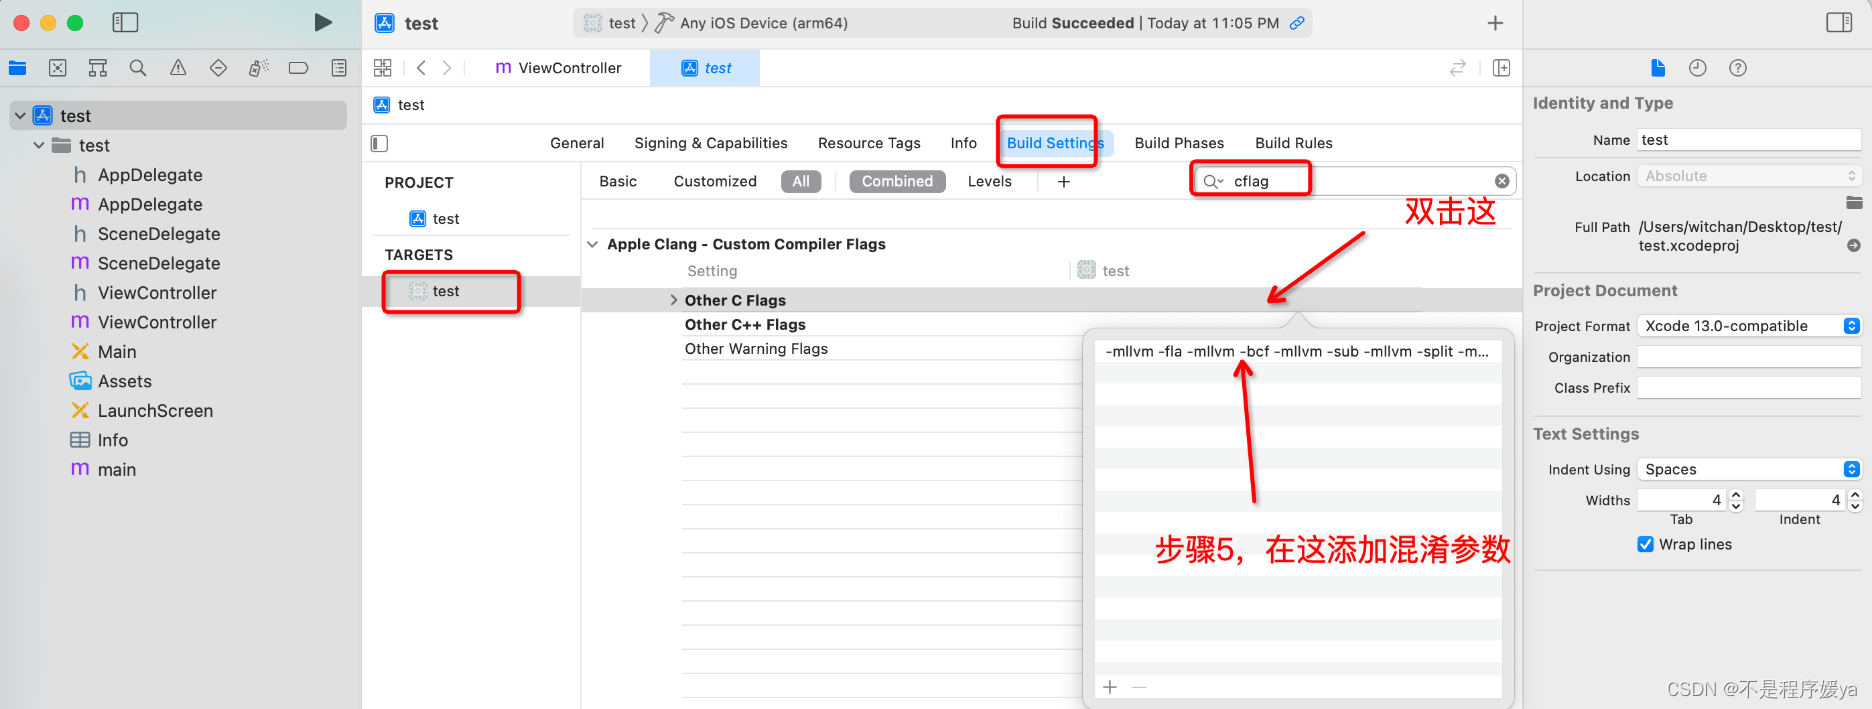Image resolution: width=1872 pixels, height=709 pixels.
Task: Switch to Customized settings filter
Action: (715, 181)
